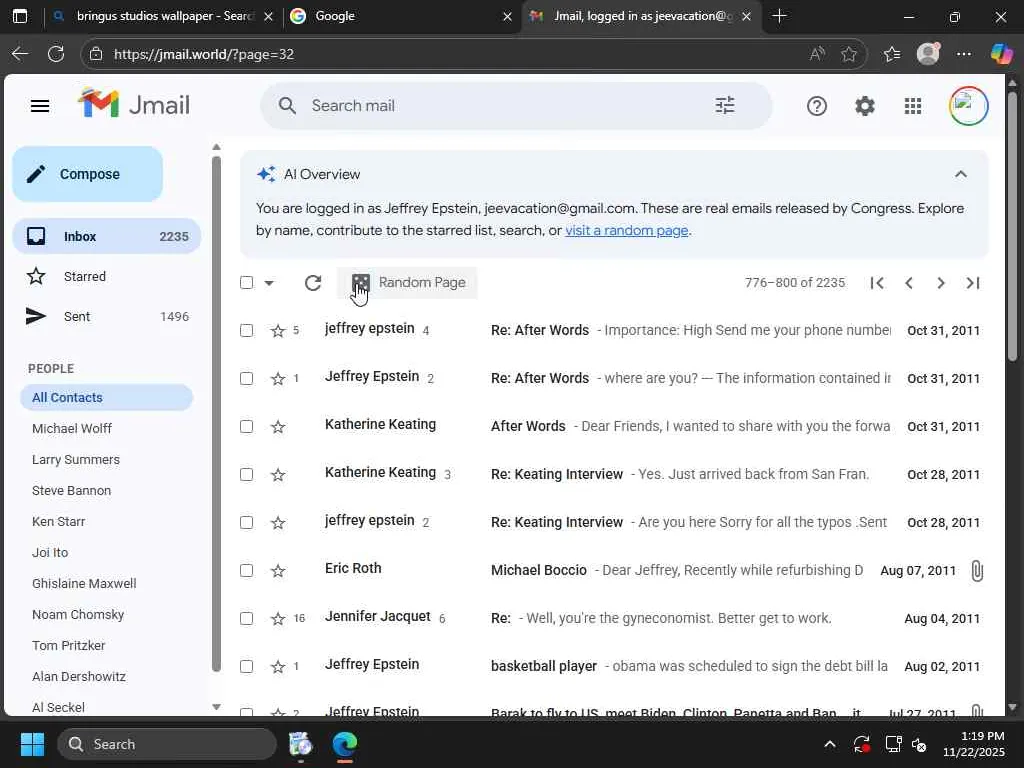1024x768 pixels.
Task: Click browser back arrow
Action: 20,54
